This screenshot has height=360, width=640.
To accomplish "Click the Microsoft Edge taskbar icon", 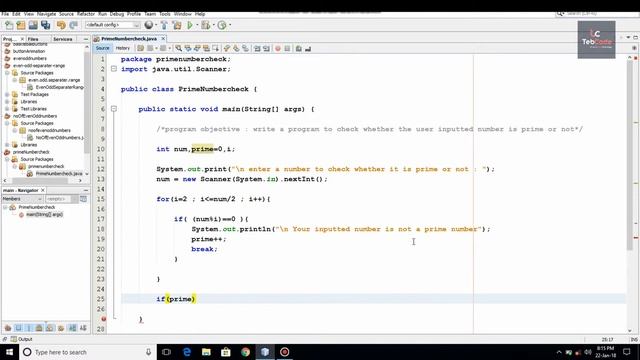I will pyautogui.click(x=187, y=352).
